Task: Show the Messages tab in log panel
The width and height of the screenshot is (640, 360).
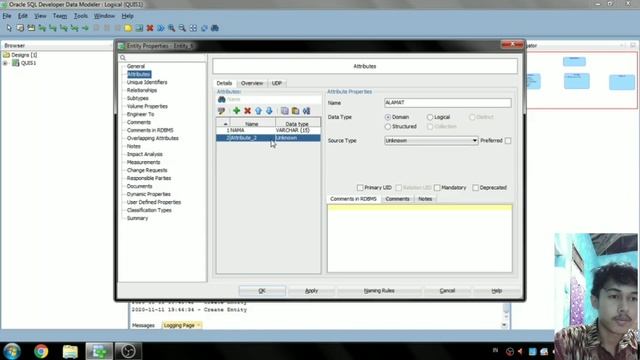Action: pos(143,325)
